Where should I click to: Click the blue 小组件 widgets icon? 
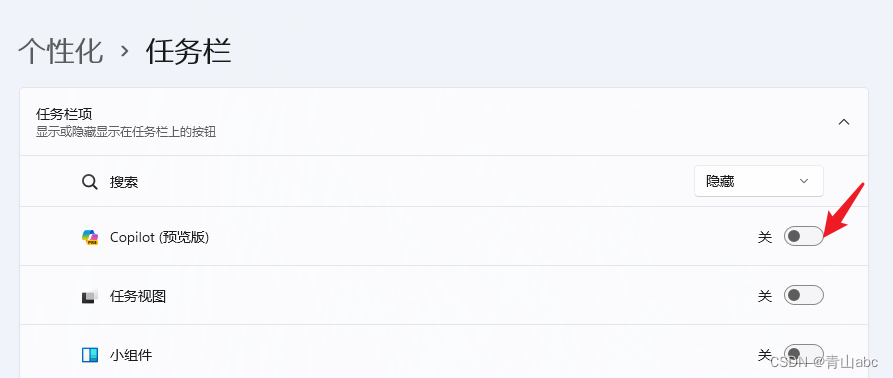pos(89,355)
